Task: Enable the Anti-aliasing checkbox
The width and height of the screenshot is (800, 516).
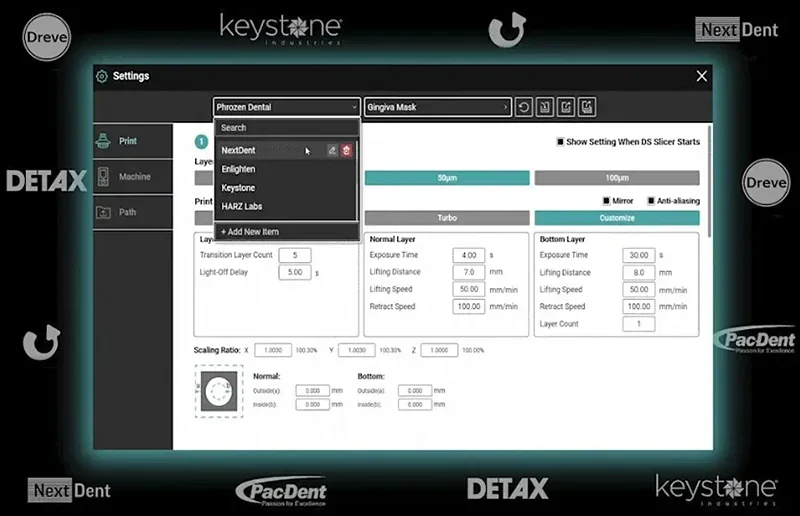Action: point(651,201)
